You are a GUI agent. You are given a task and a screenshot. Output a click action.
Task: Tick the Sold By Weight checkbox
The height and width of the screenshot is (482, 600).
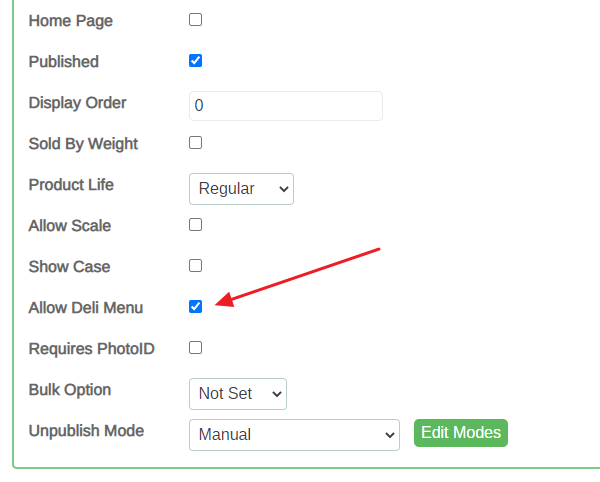[196, 143]
